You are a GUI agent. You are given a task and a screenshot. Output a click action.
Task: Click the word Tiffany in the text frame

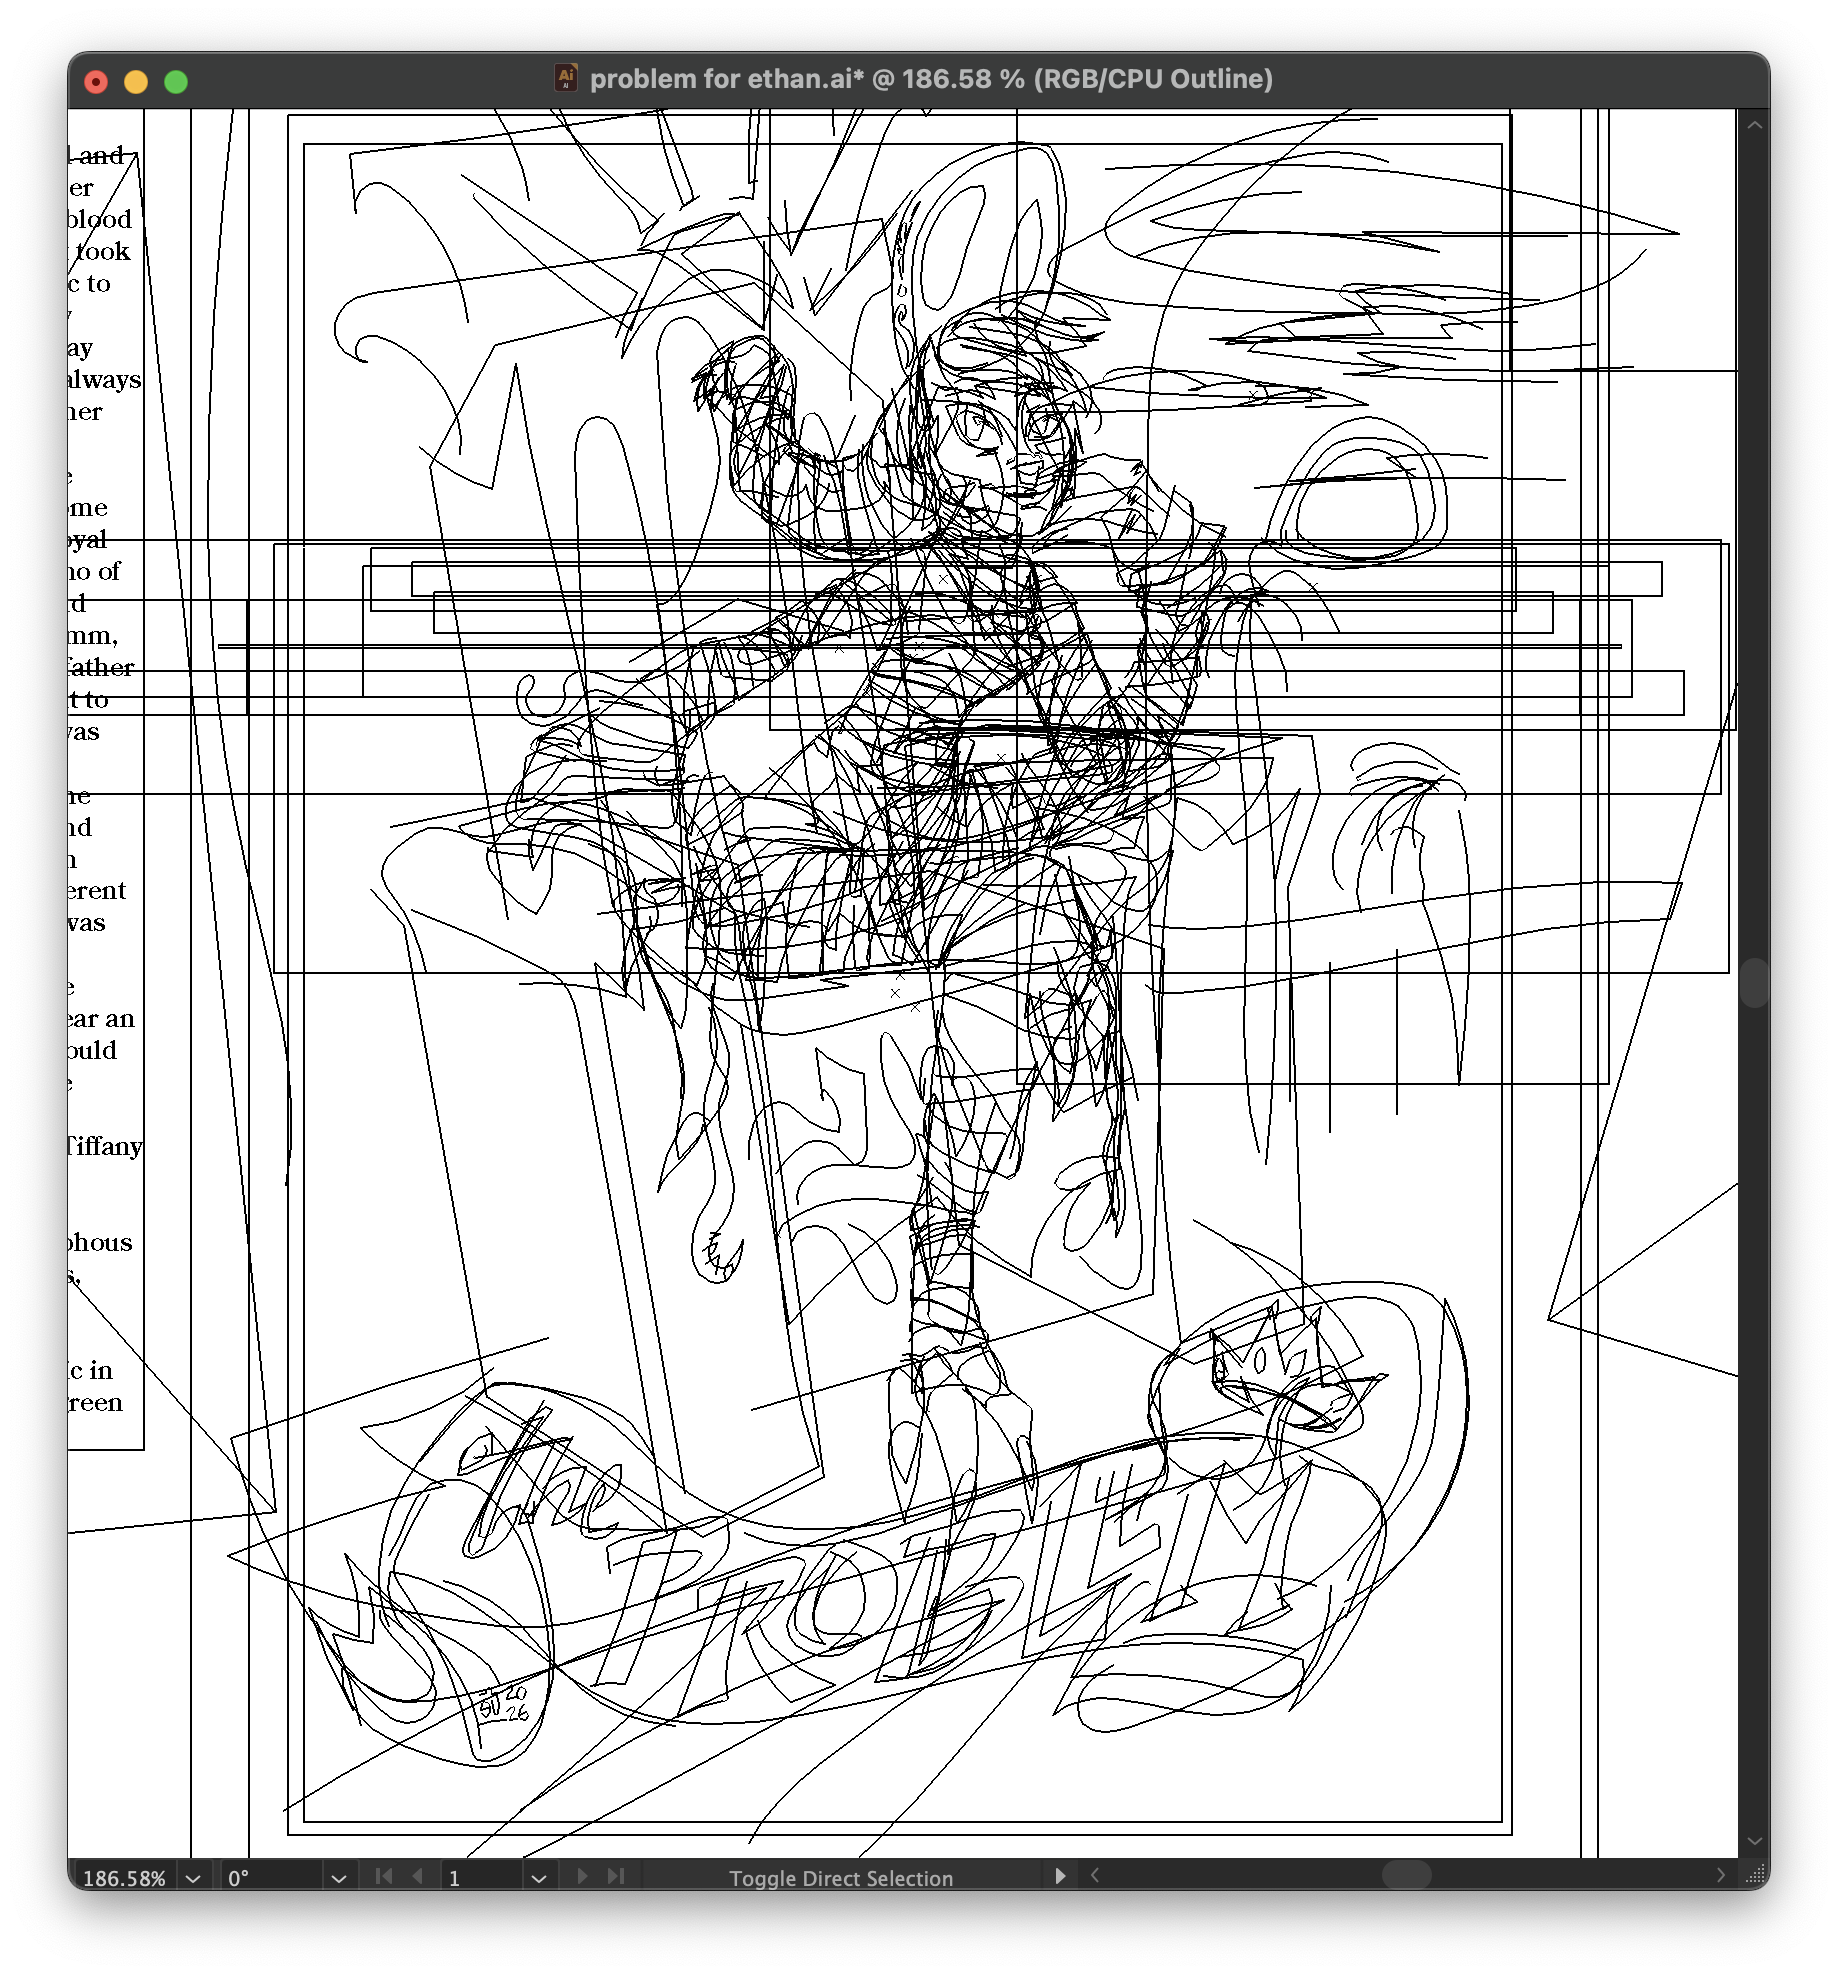[x=105, y=1146]
